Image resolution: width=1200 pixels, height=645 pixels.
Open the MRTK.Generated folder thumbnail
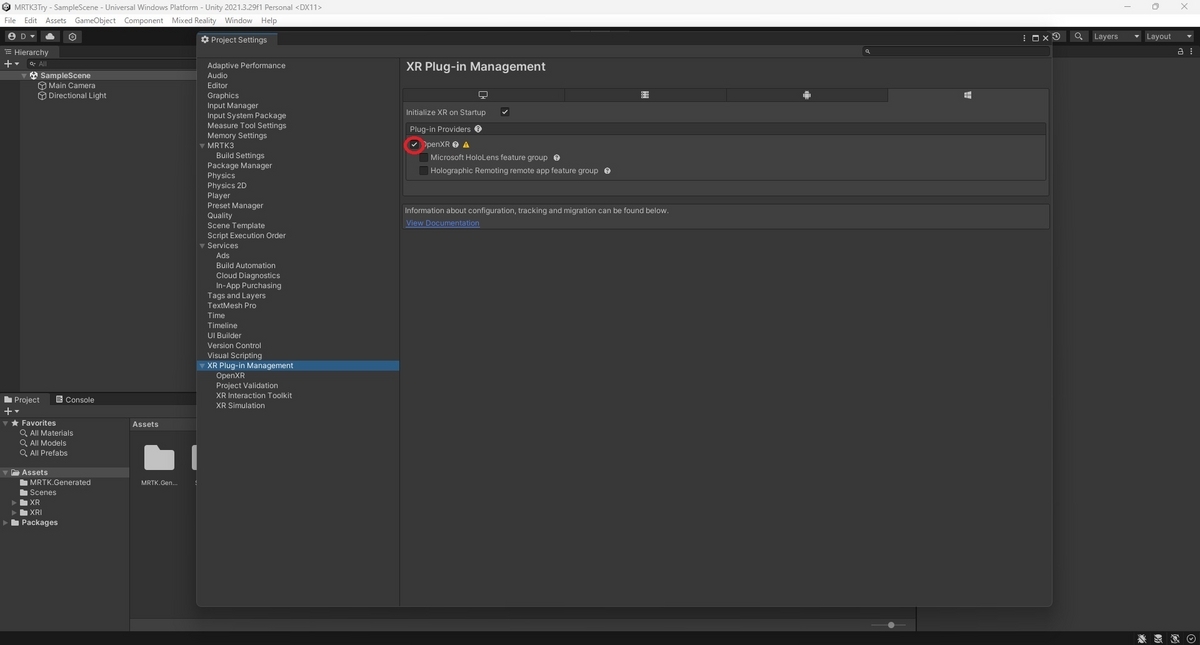pos(159,458)
